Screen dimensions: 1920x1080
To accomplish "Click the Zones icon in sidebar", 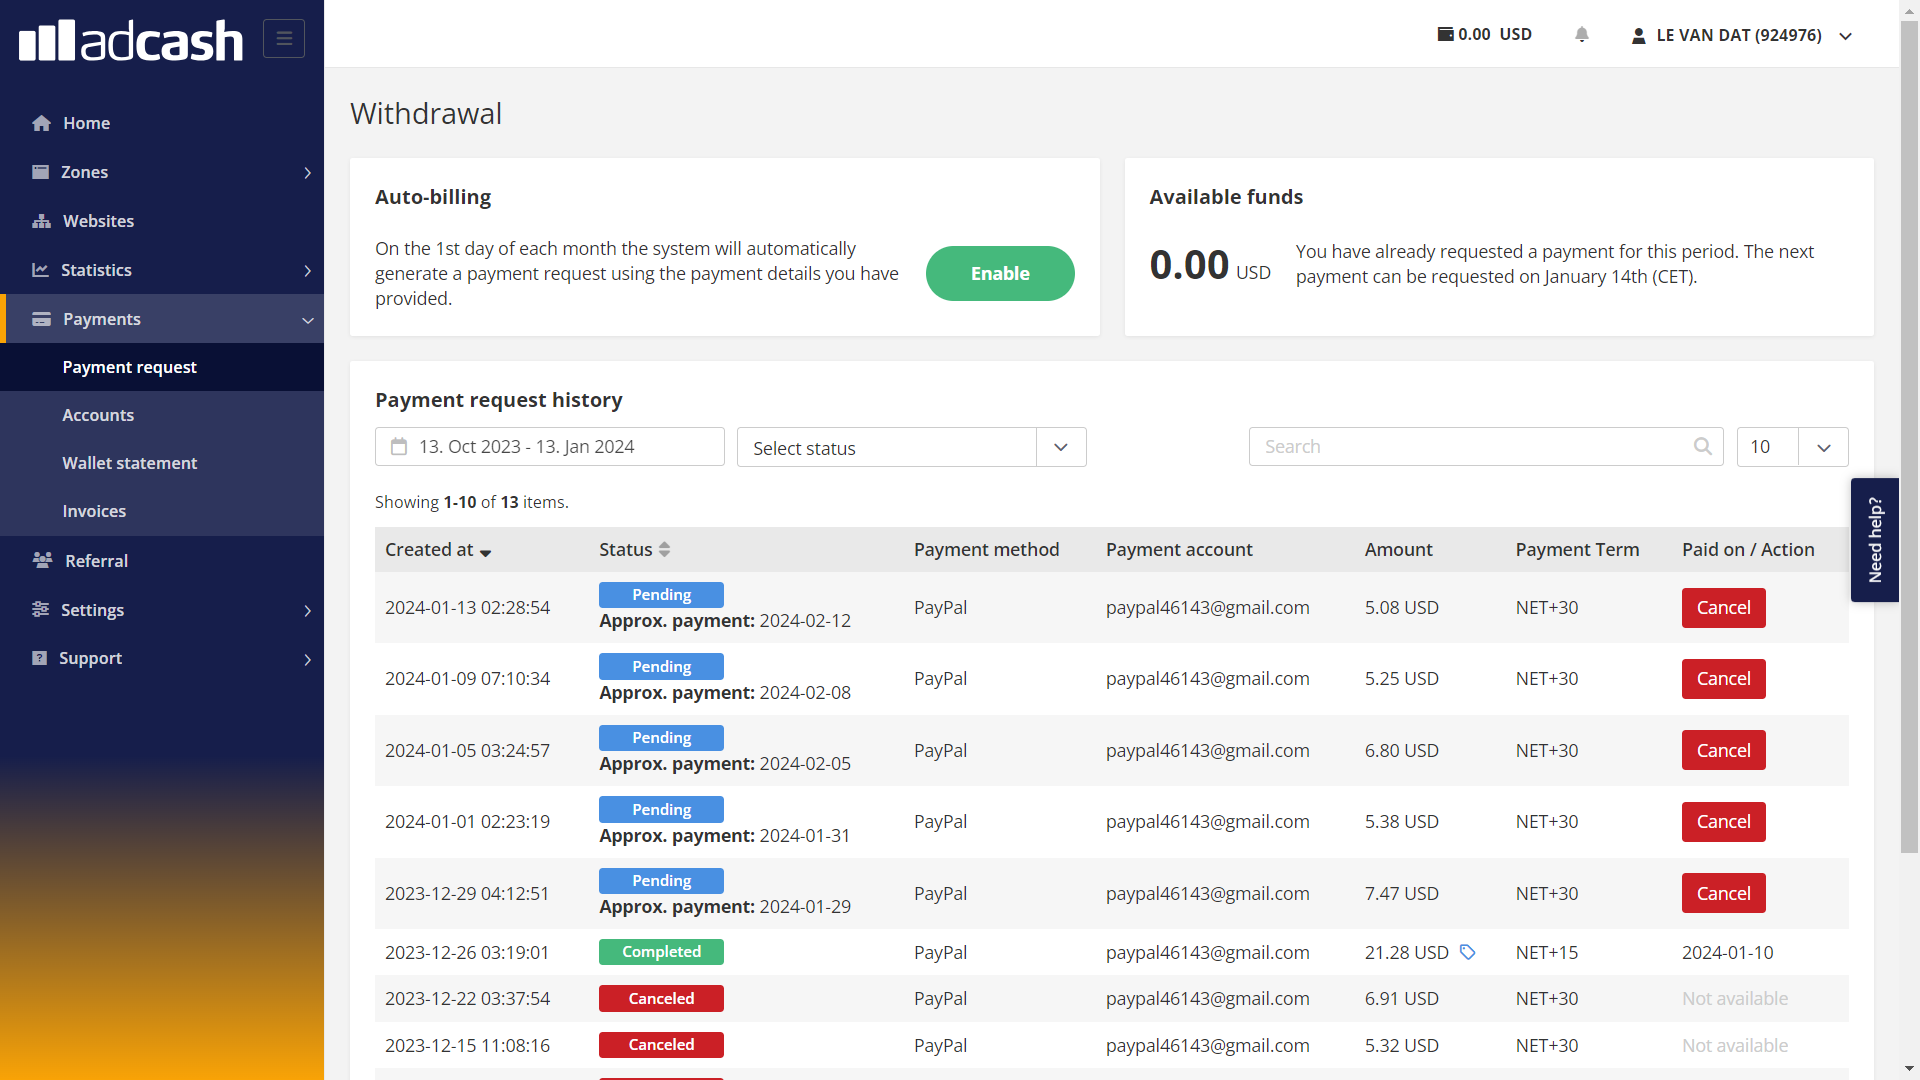I will click(x=40, y=172).
